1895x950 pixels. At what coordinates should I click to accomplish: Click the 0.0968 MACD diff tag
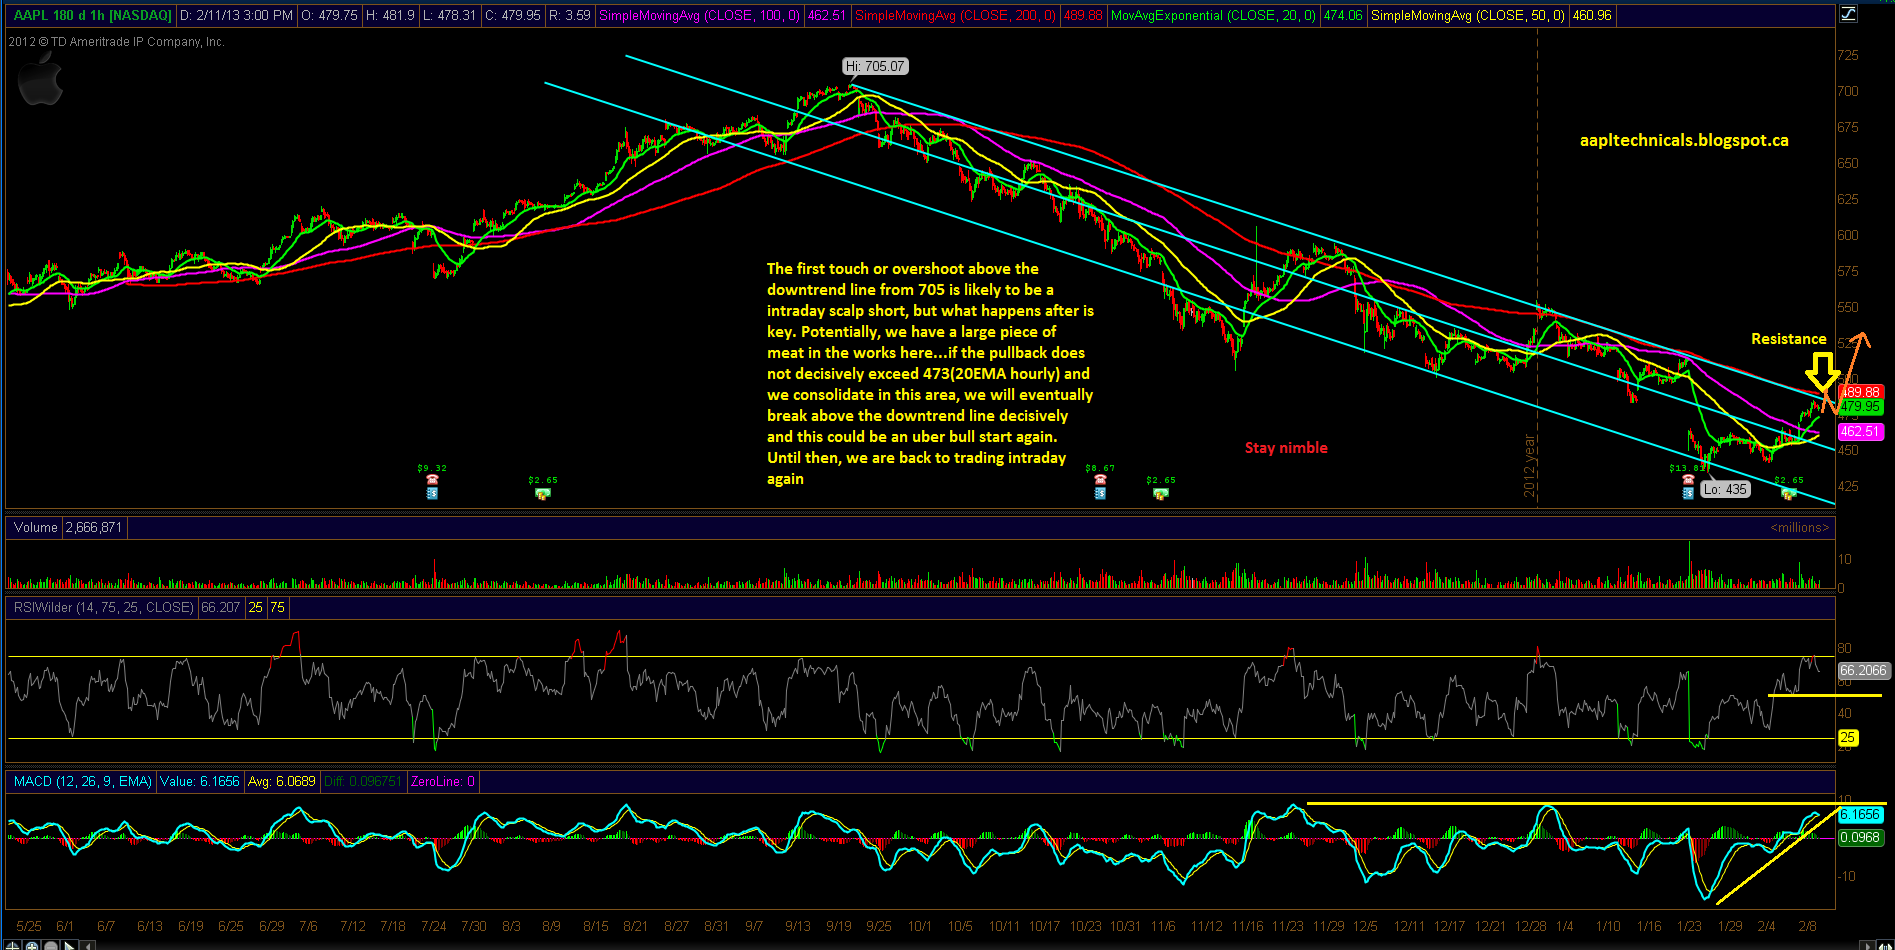[1860, 837]
